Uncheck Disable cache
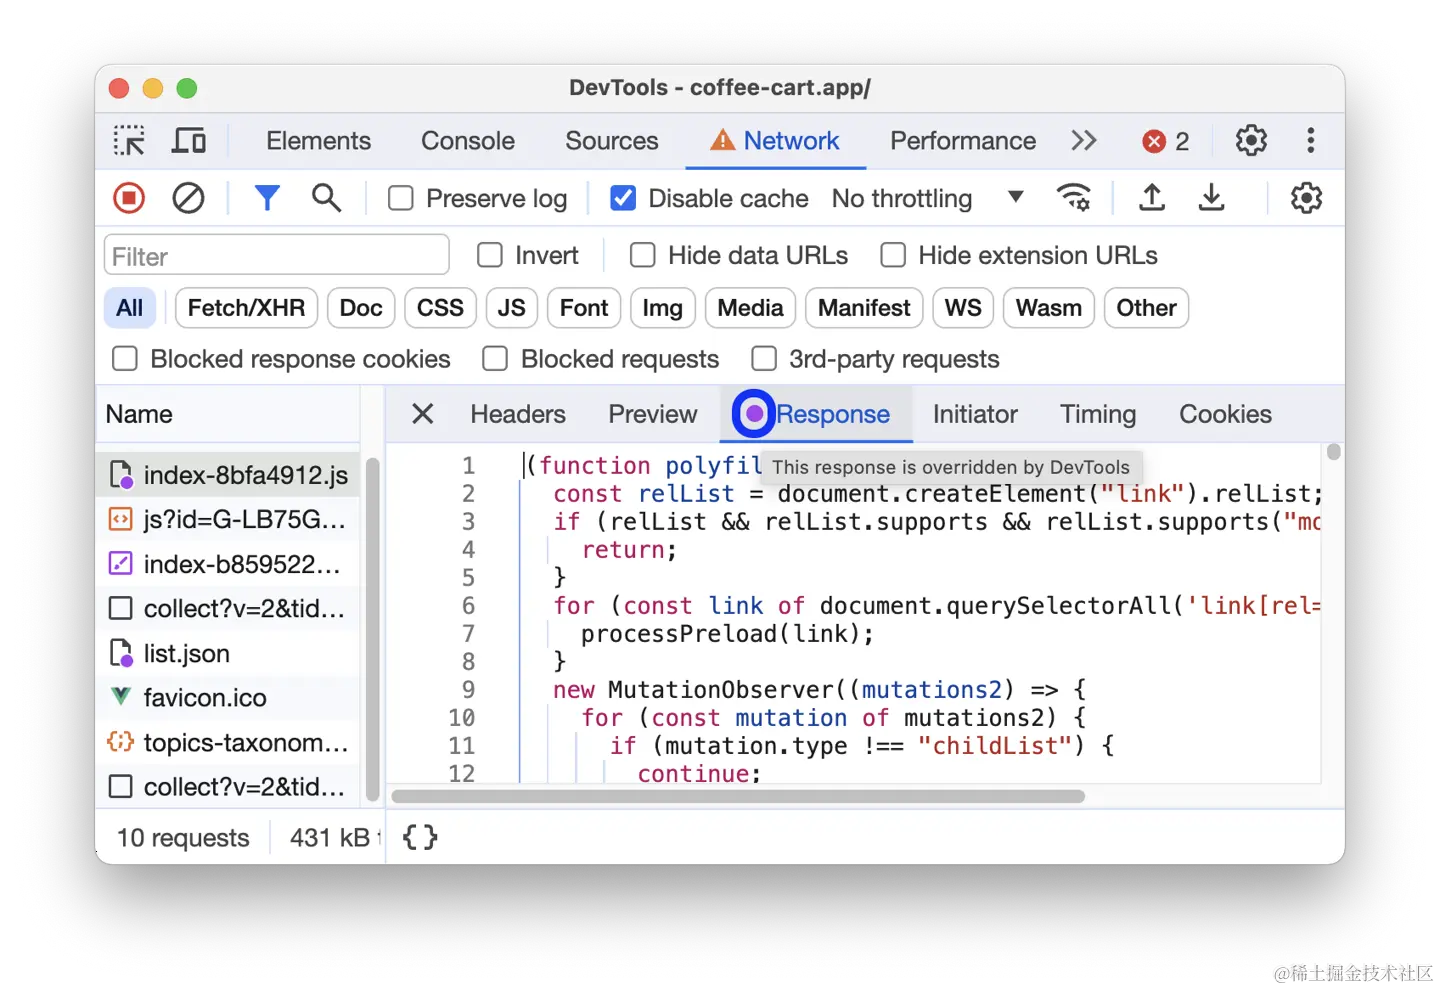Viewport: 1440px width, 990px height. pos(622,197)
